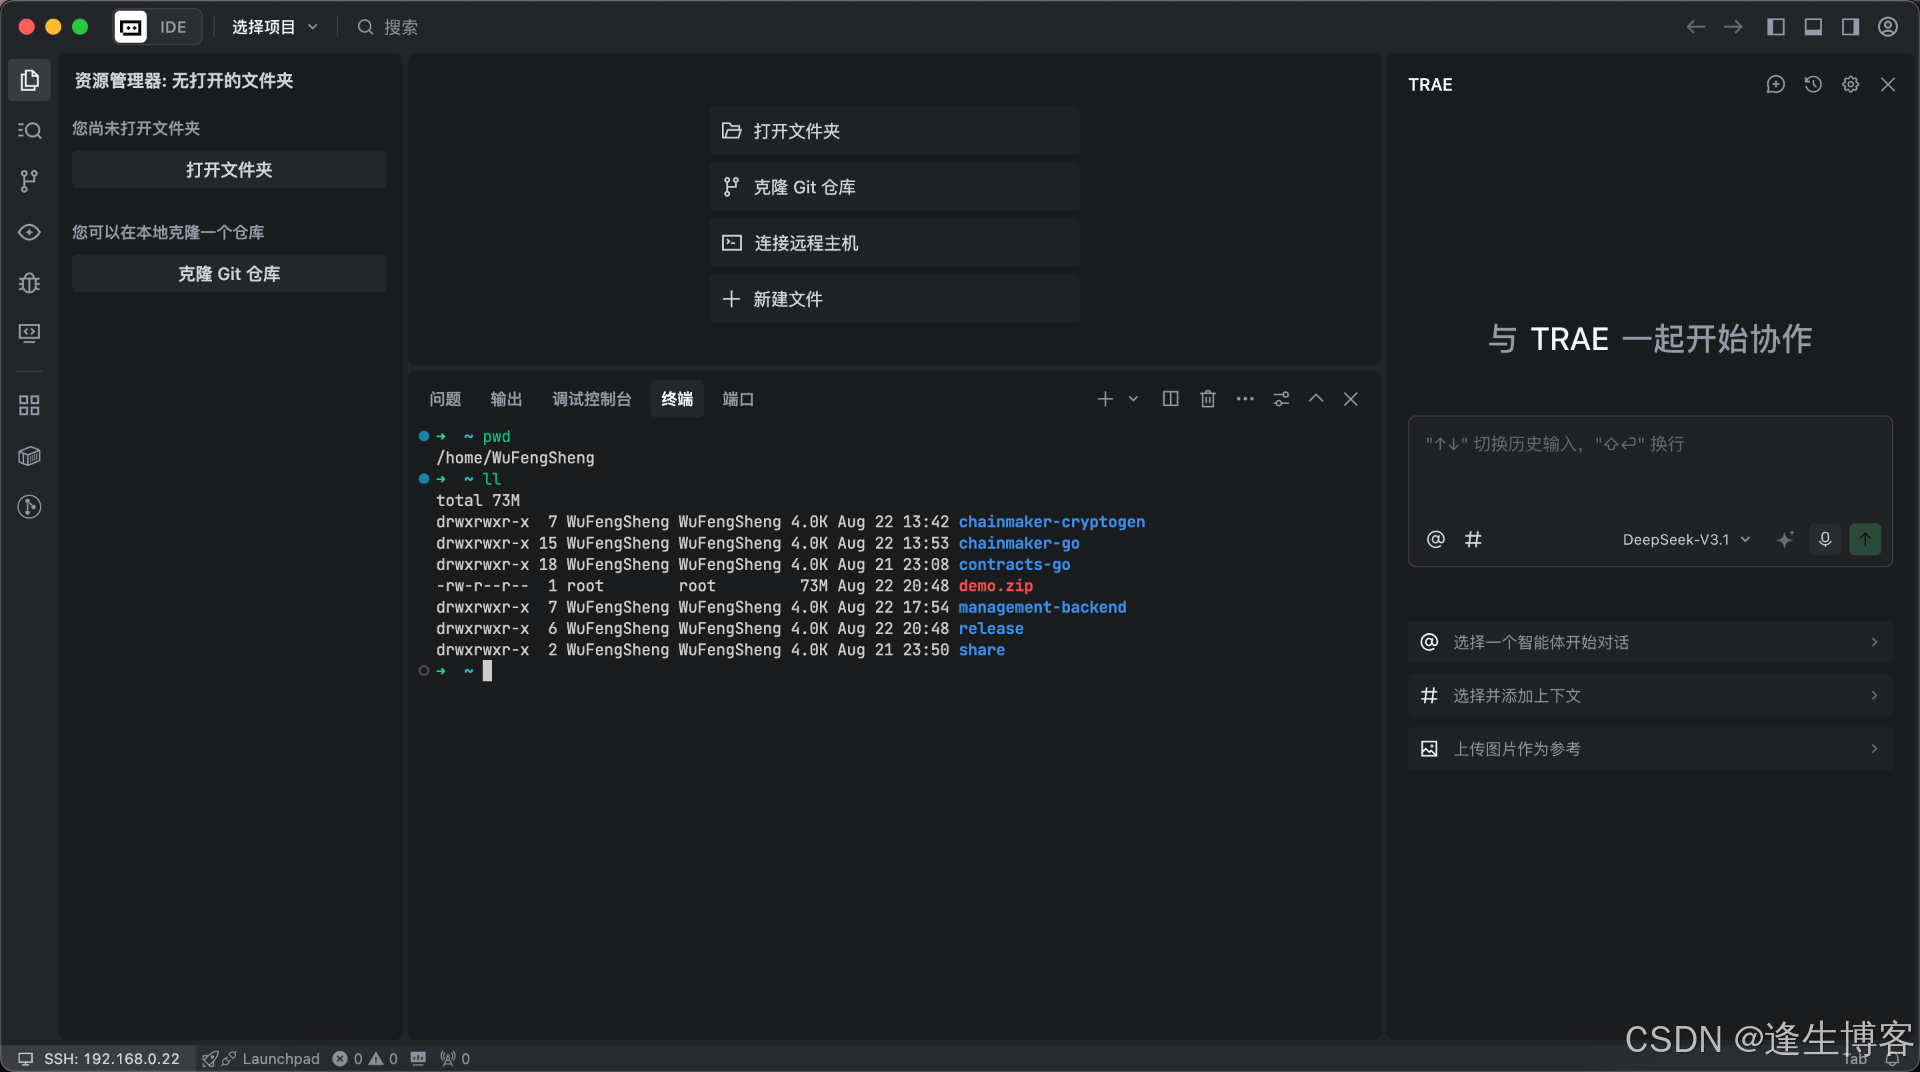Viewport: 1920px width, 1072px height.
Task: Switch to the 调试控制台 tab
Action: 592,399
